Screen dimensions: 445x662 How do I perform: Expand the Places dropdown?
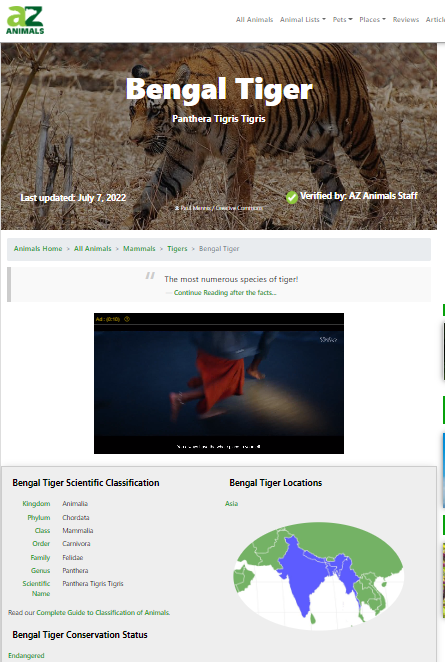(372, 19)
